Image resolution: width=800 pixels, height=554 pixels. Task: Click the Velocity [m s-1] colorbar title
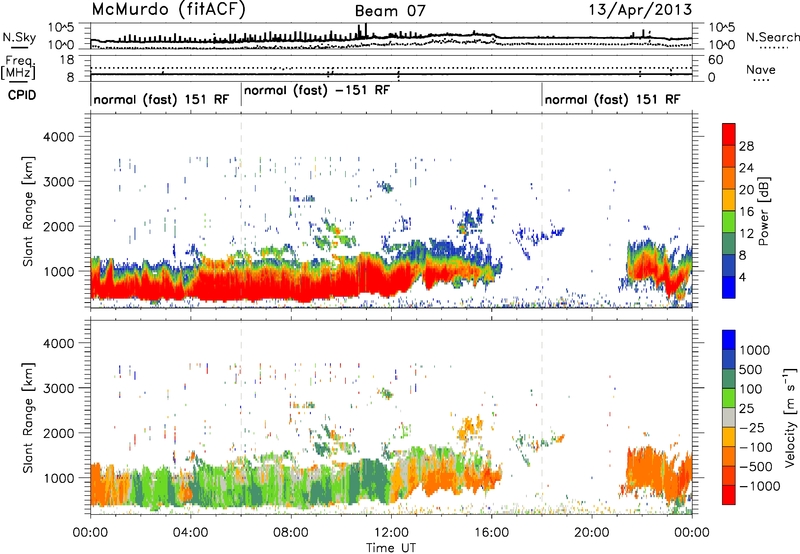790,418
